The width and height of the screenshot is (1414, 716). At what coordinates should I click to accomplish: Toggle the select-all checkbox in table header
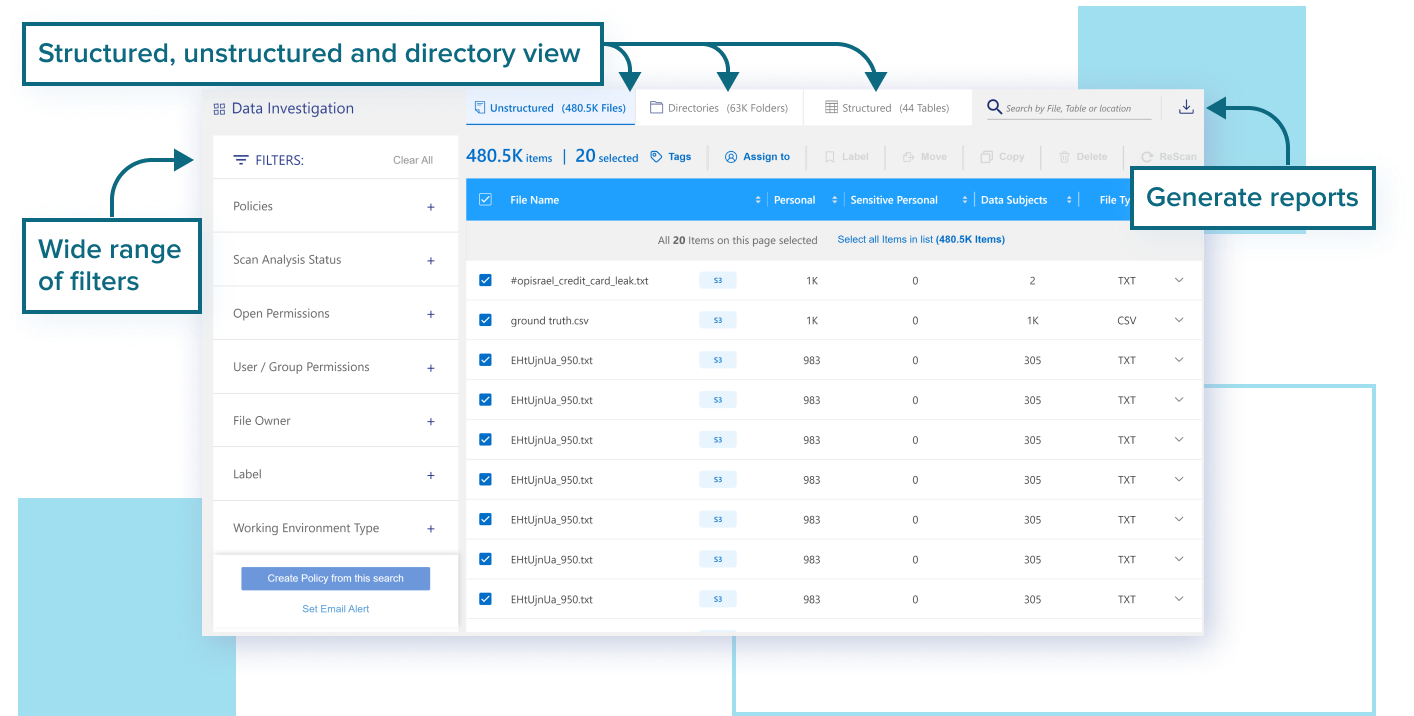click(486, 200)
